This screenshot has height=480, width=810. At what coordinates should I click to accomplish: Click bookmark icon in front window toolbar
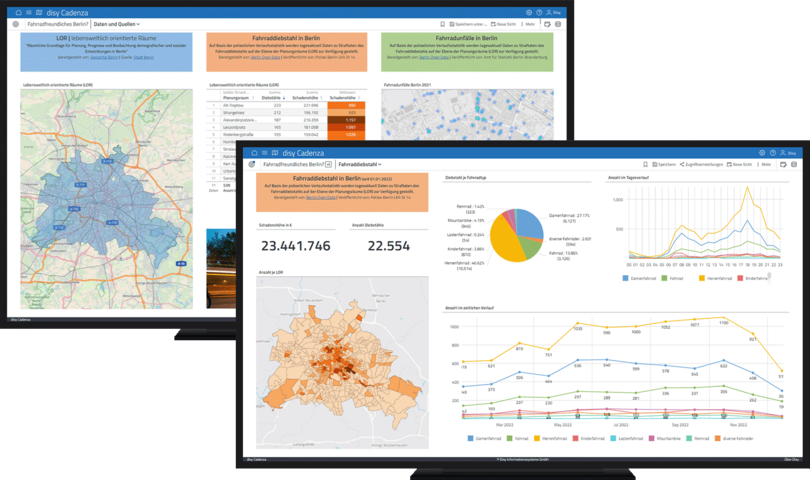(x=645, y=164)
